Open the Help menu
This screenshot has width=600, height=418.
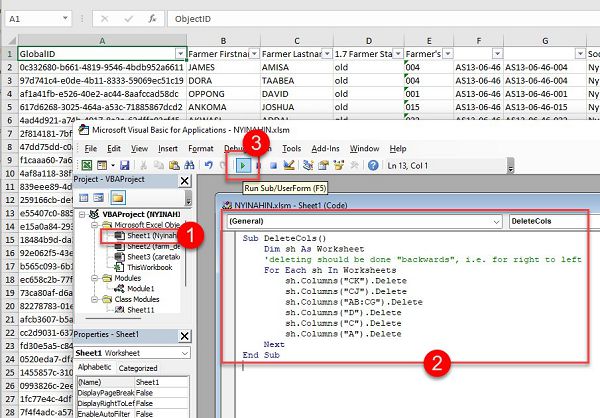click(x=398, y=149)
